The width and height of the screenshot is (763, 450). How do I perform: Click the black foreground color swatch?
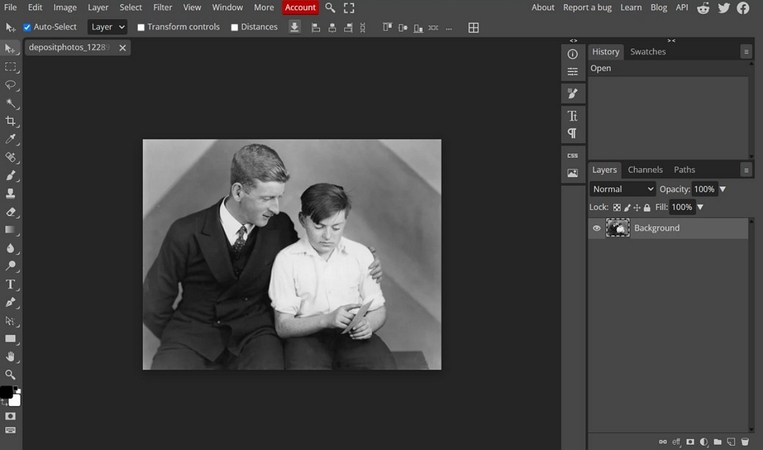[6, 392]
